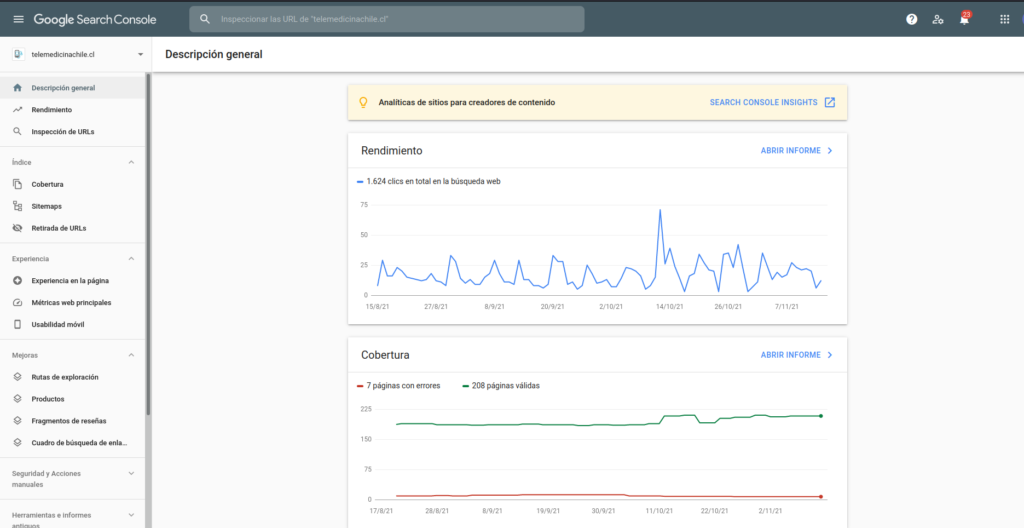This screenshot has width=1024, height=528.
Task: Collapse the Mejoras section
Action: pyautogui.click(x=131, y=355)
